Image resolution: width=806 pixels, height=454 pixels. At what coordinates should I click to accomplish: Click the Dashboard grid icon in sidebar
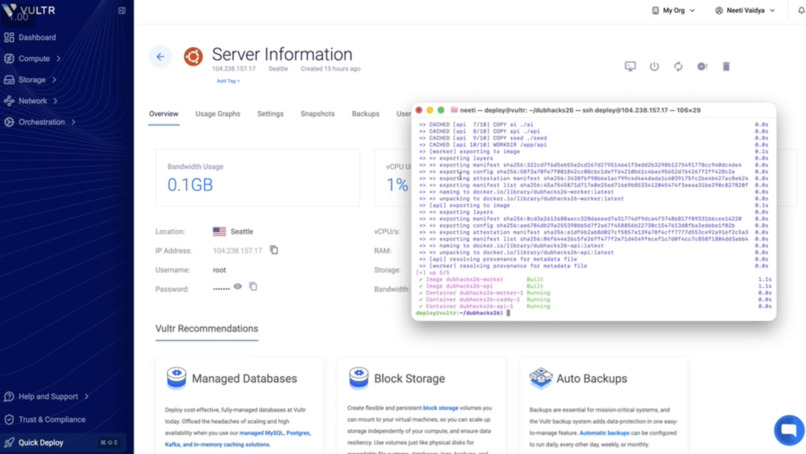coord(9,37)
